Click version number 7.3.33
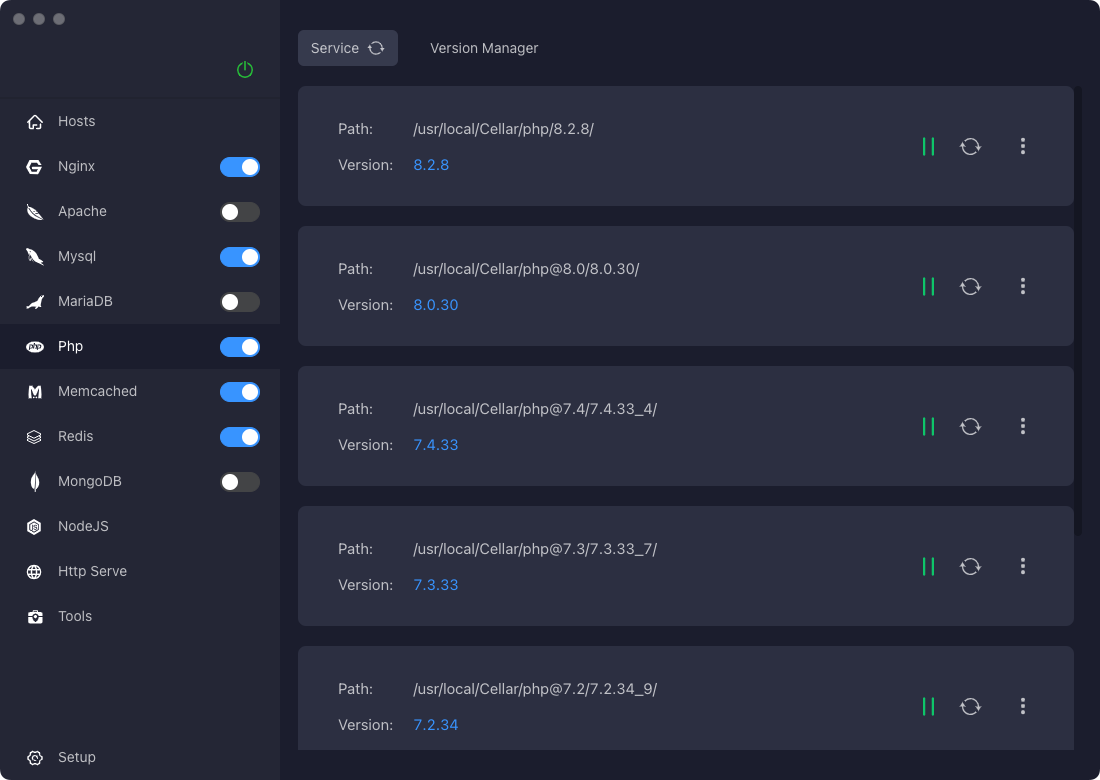Viewport: 1100px width, 780px height. (x=436, y=585)
